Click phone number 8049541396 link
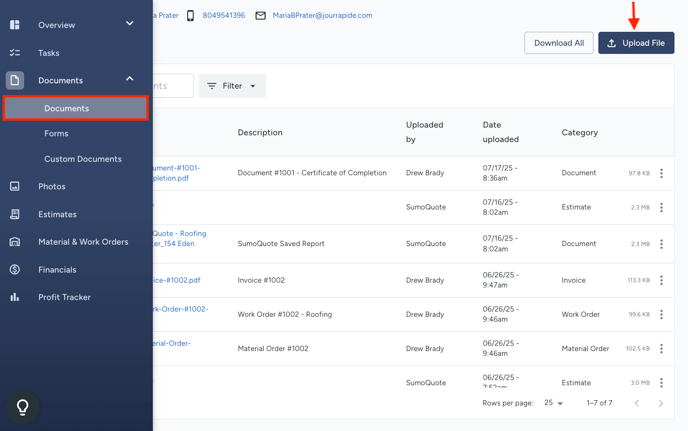 pos(224,15)
